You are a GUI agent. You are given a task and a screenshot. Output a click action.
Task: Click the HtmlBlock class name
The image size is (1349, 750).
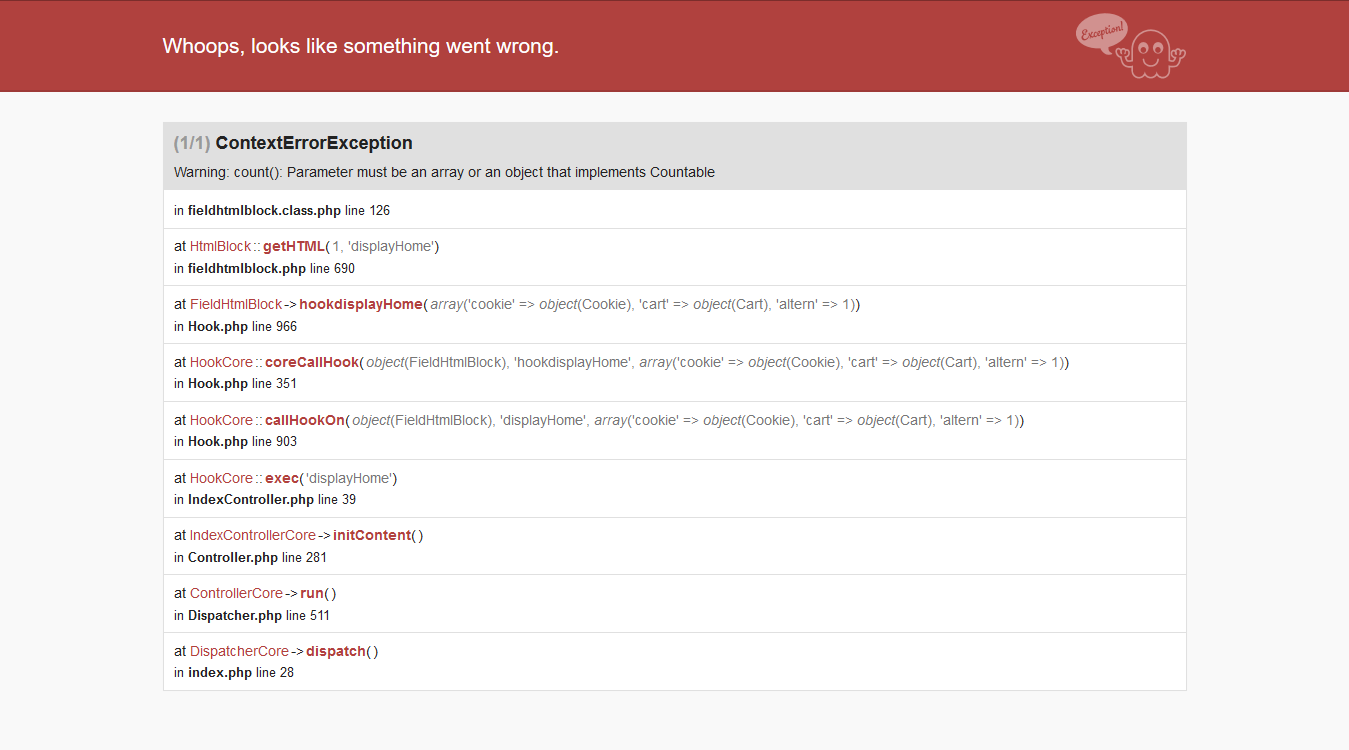220,246
